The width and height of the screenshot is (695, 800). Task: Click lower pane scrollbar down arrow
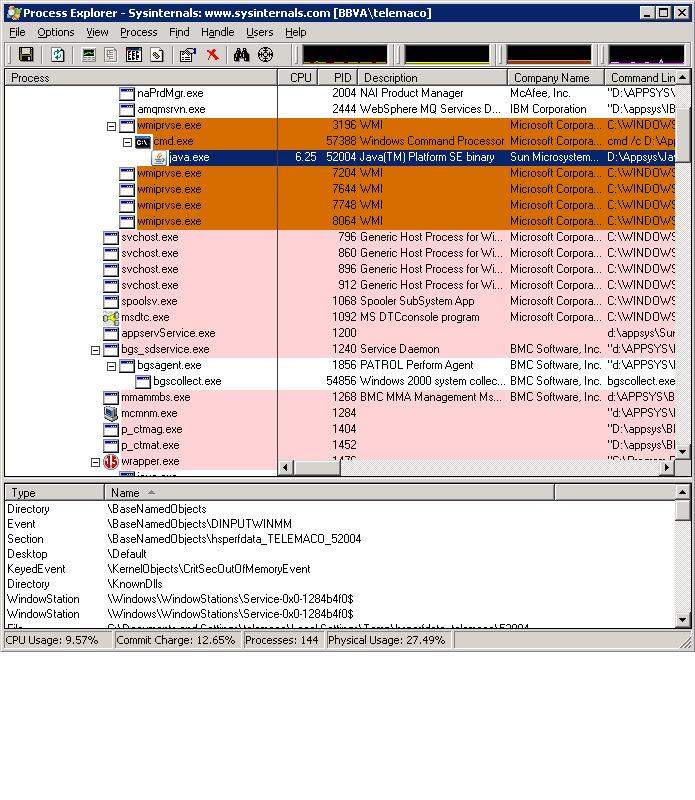(683, 620)
